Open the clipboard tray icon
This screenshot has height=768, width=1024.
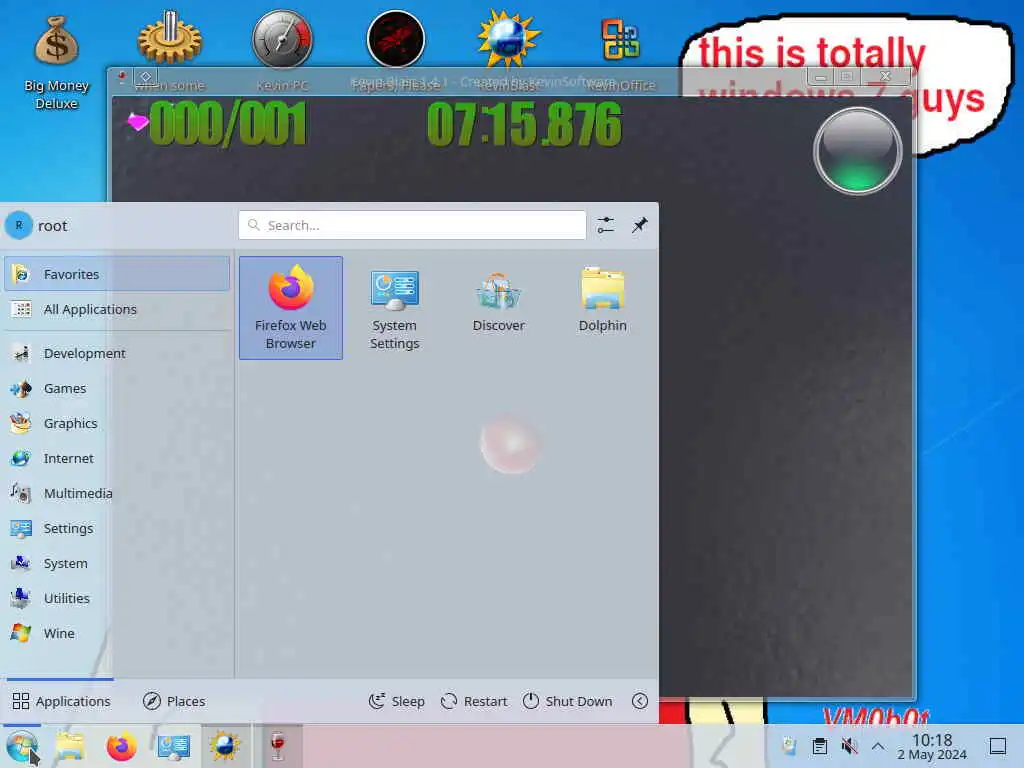820,746
